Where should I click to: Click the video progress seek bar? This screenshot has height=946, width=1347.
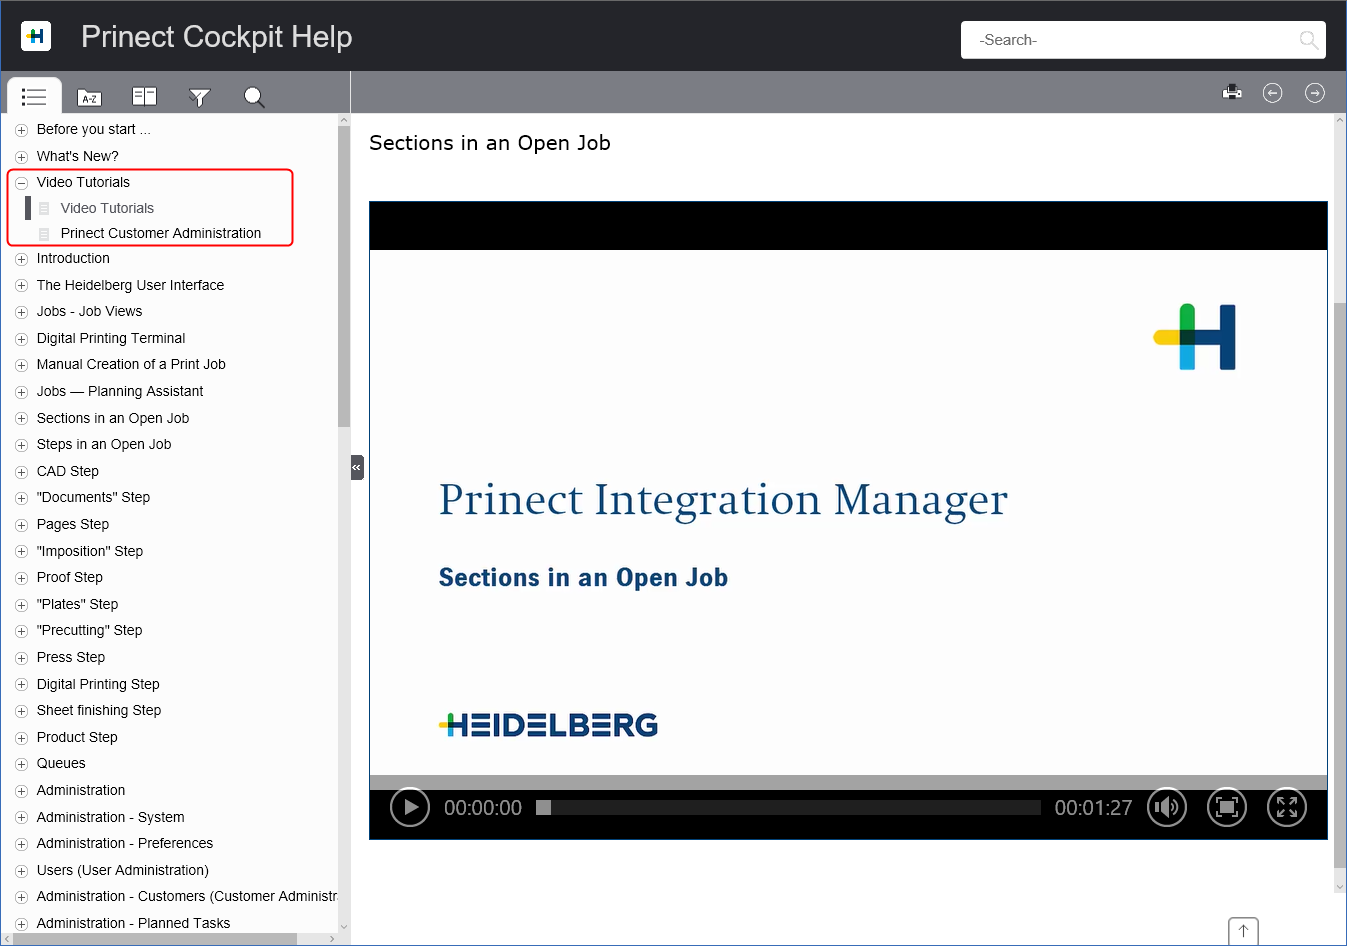[x=790, y=807]
